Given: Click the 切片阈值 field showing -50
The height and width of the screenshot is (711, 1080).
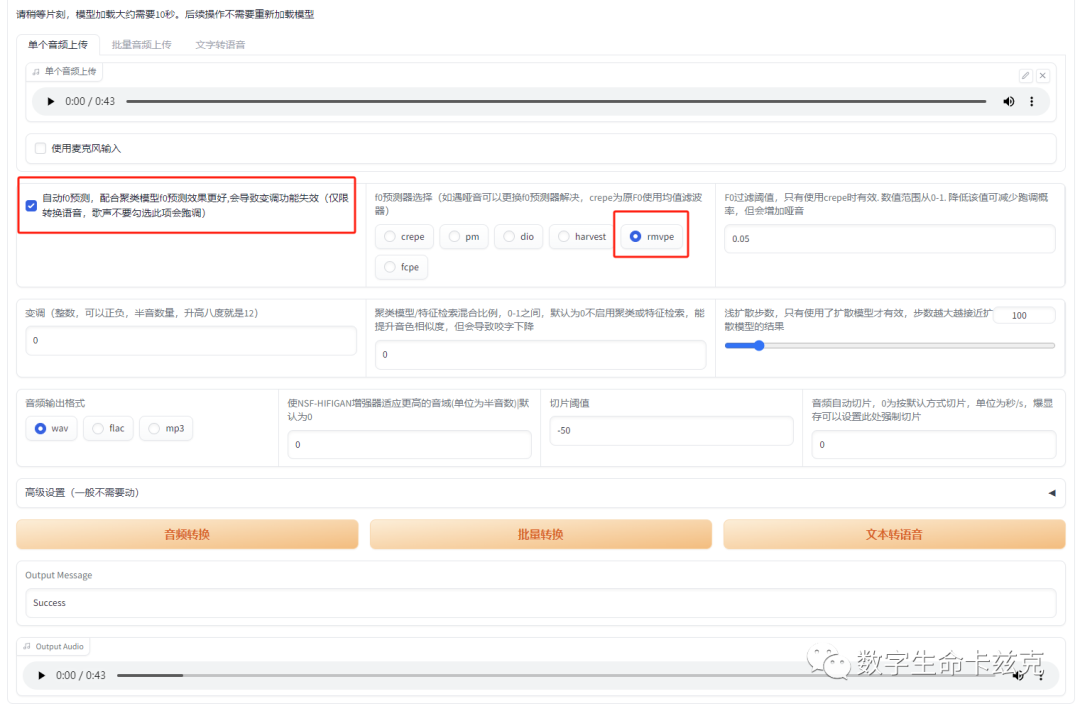Looking at the screenshot, I should click(x=671, y=431).
